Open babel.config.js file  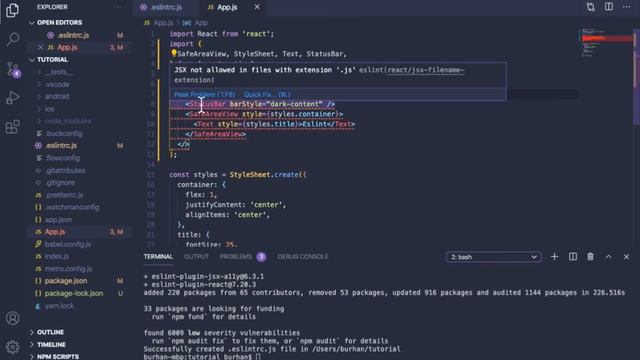68,244
